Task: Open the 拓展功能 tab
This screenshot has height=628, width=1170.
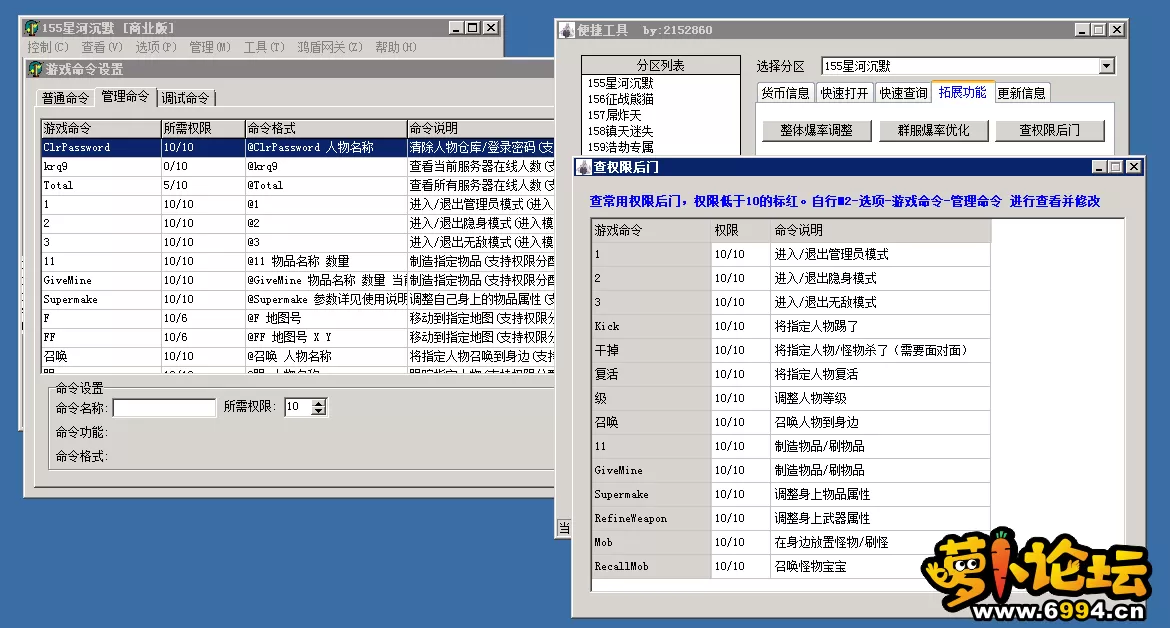Action: 963,92
